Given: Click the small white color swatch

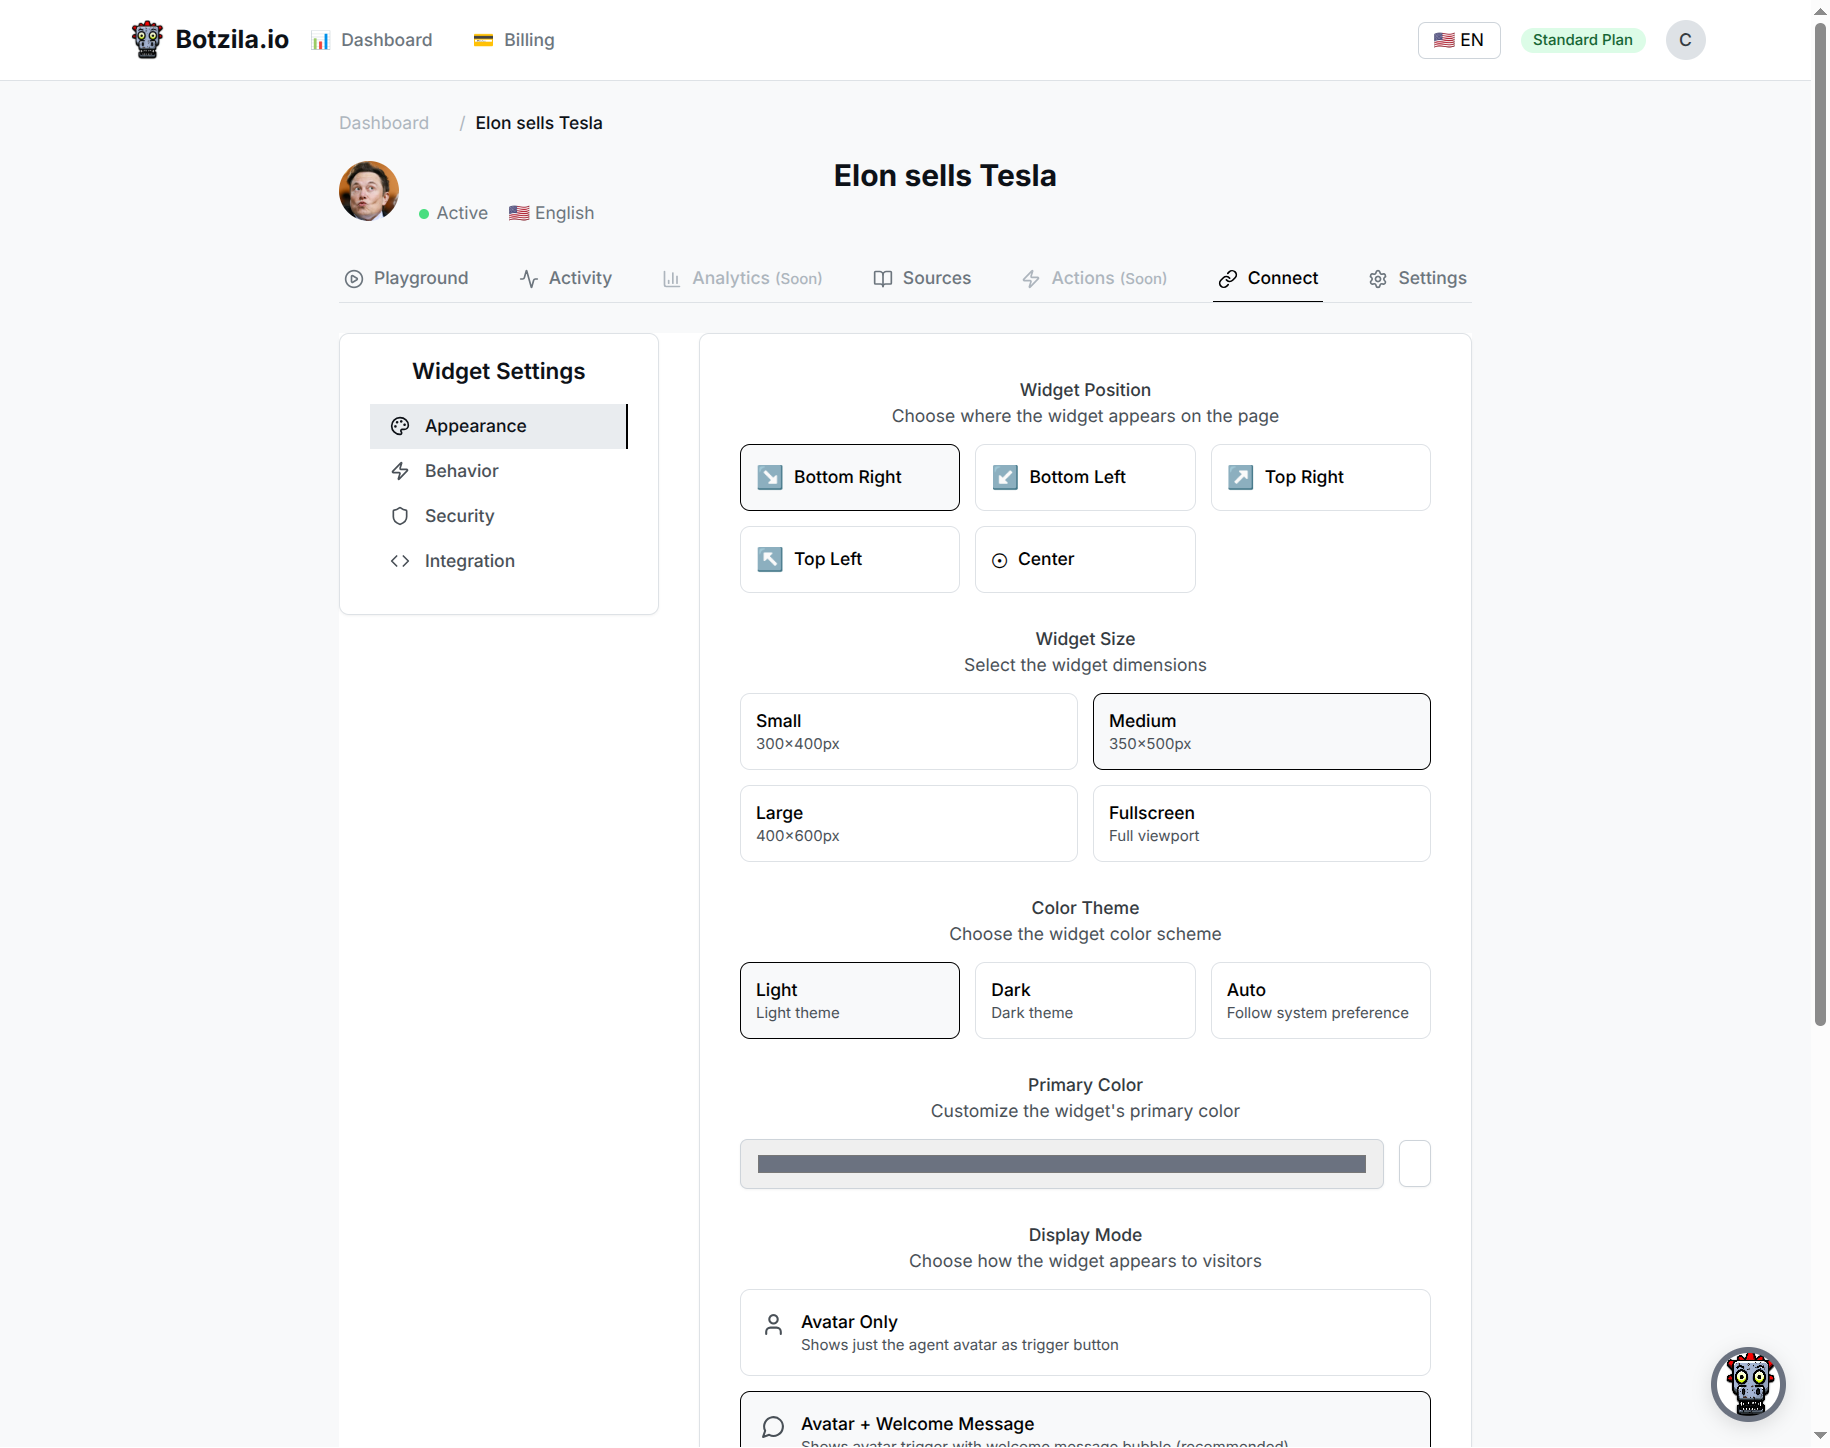Looking at the screenshot, I should click(1415, 1164).
